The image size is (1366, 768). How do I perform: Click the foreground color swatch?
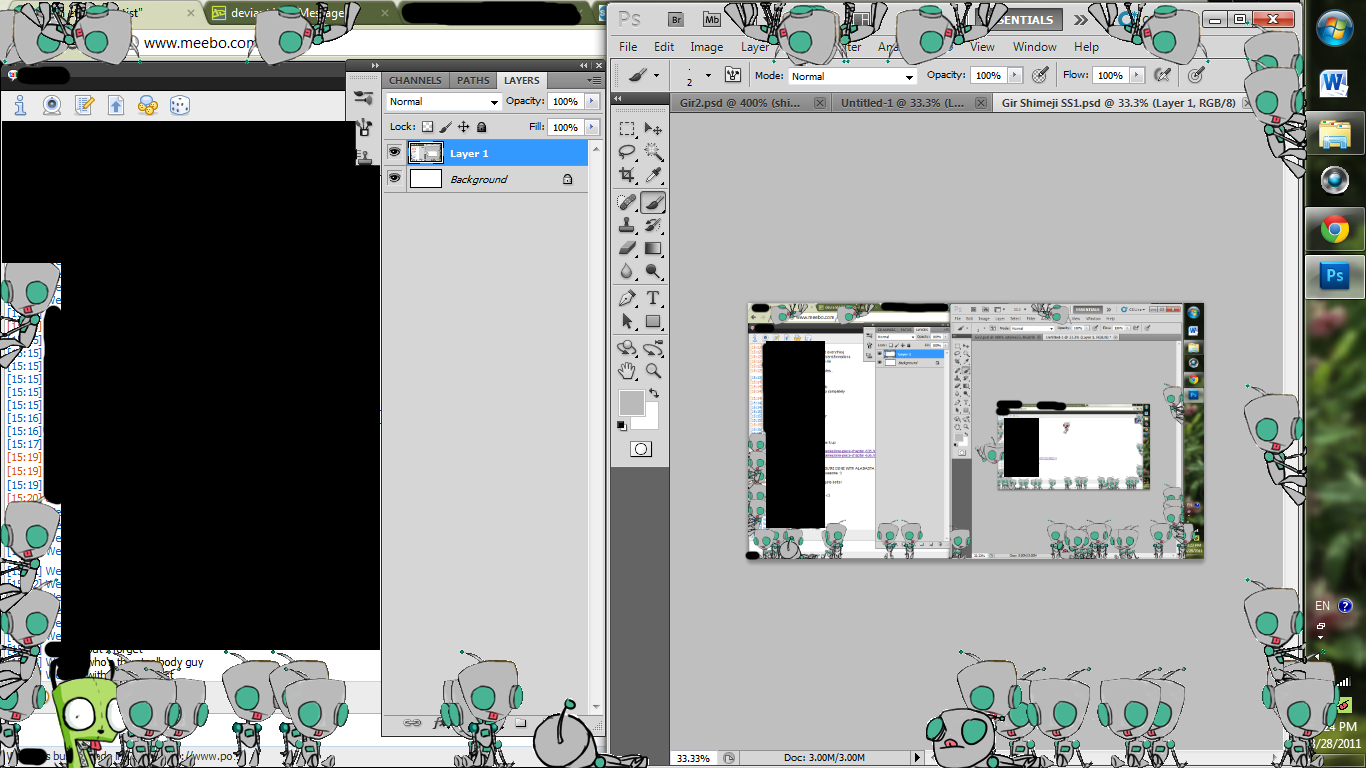point(631,402)
